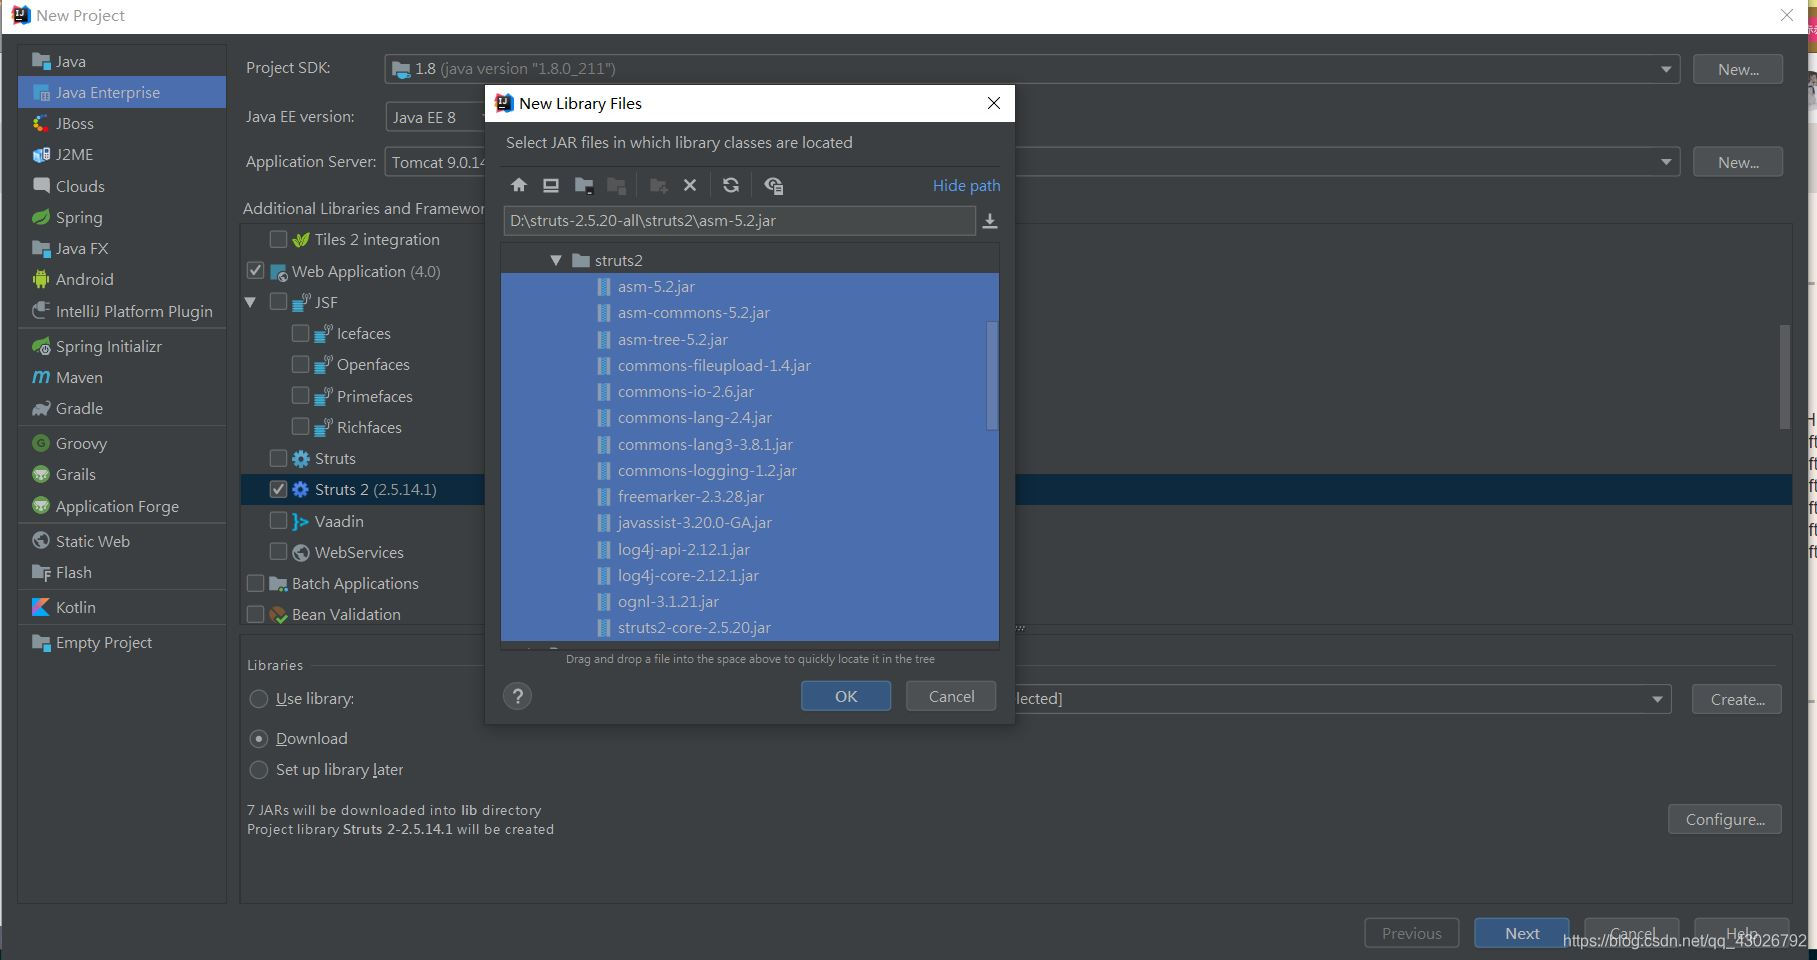Click the Create library button
The width and height of the screenshot is (1817, 960).
pyautogui.click(x=1737, y=699)
